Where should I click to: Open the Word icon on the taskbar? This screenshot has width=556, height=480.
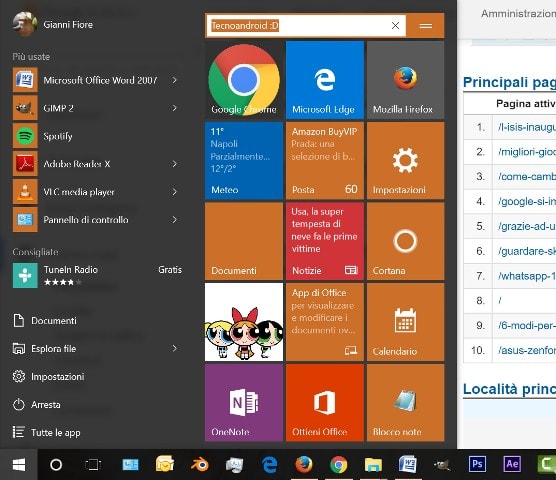pos(407,464)
